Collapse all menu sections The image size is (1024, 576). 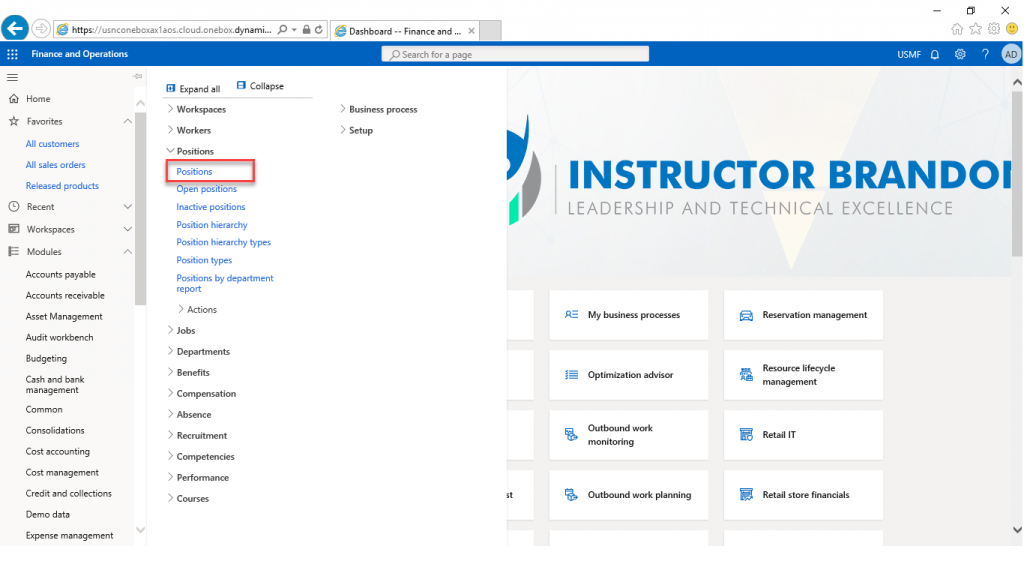click(x=260, y=86)
